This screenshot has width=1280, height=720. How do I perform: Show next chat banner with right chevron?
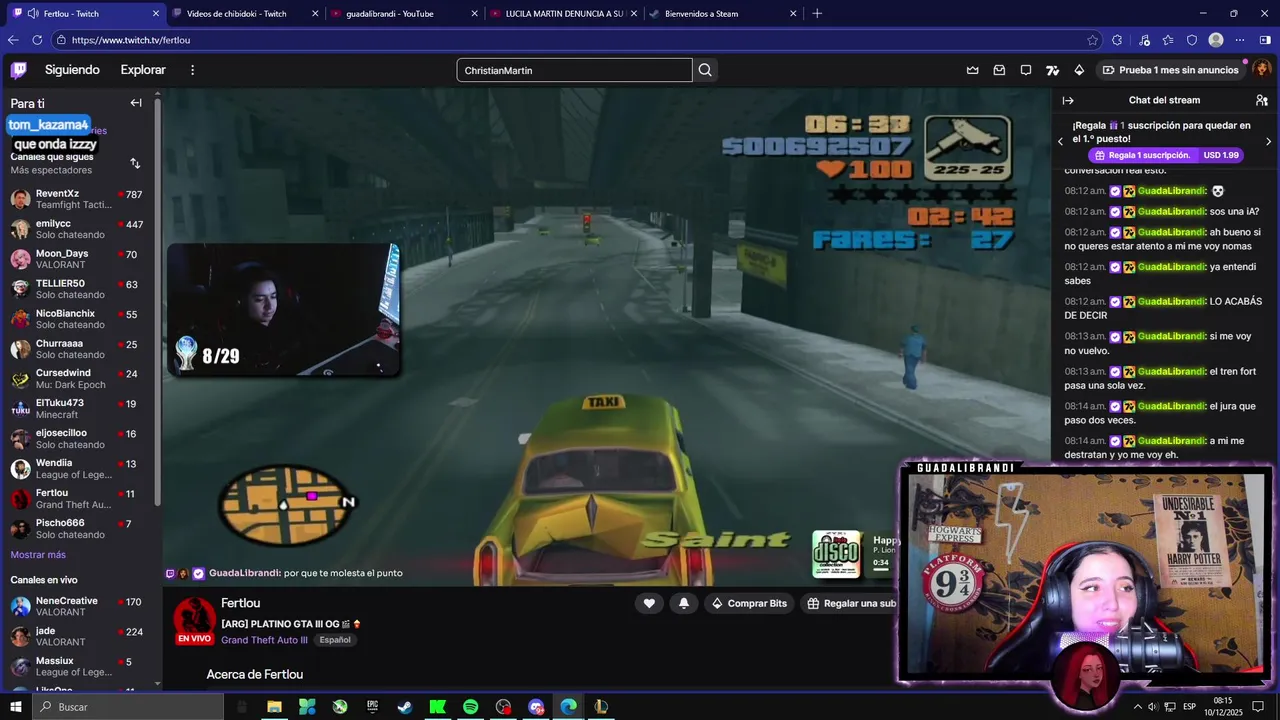pos(1269,141)
